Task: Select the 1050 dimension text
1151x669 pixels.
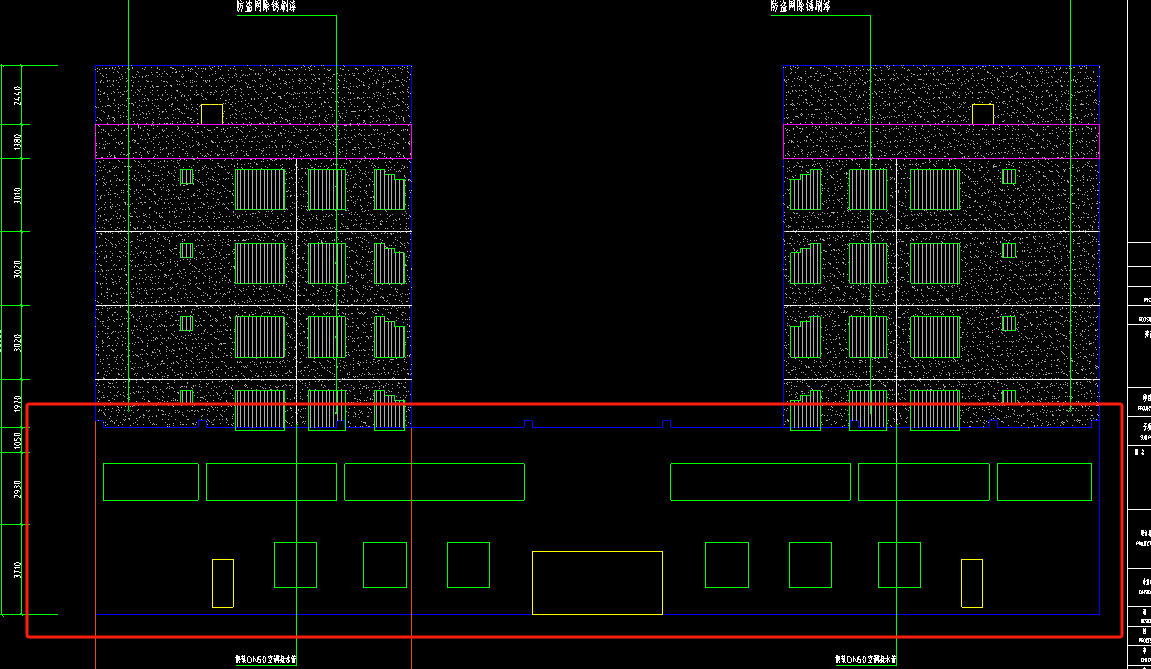Action: coord(18,440)
